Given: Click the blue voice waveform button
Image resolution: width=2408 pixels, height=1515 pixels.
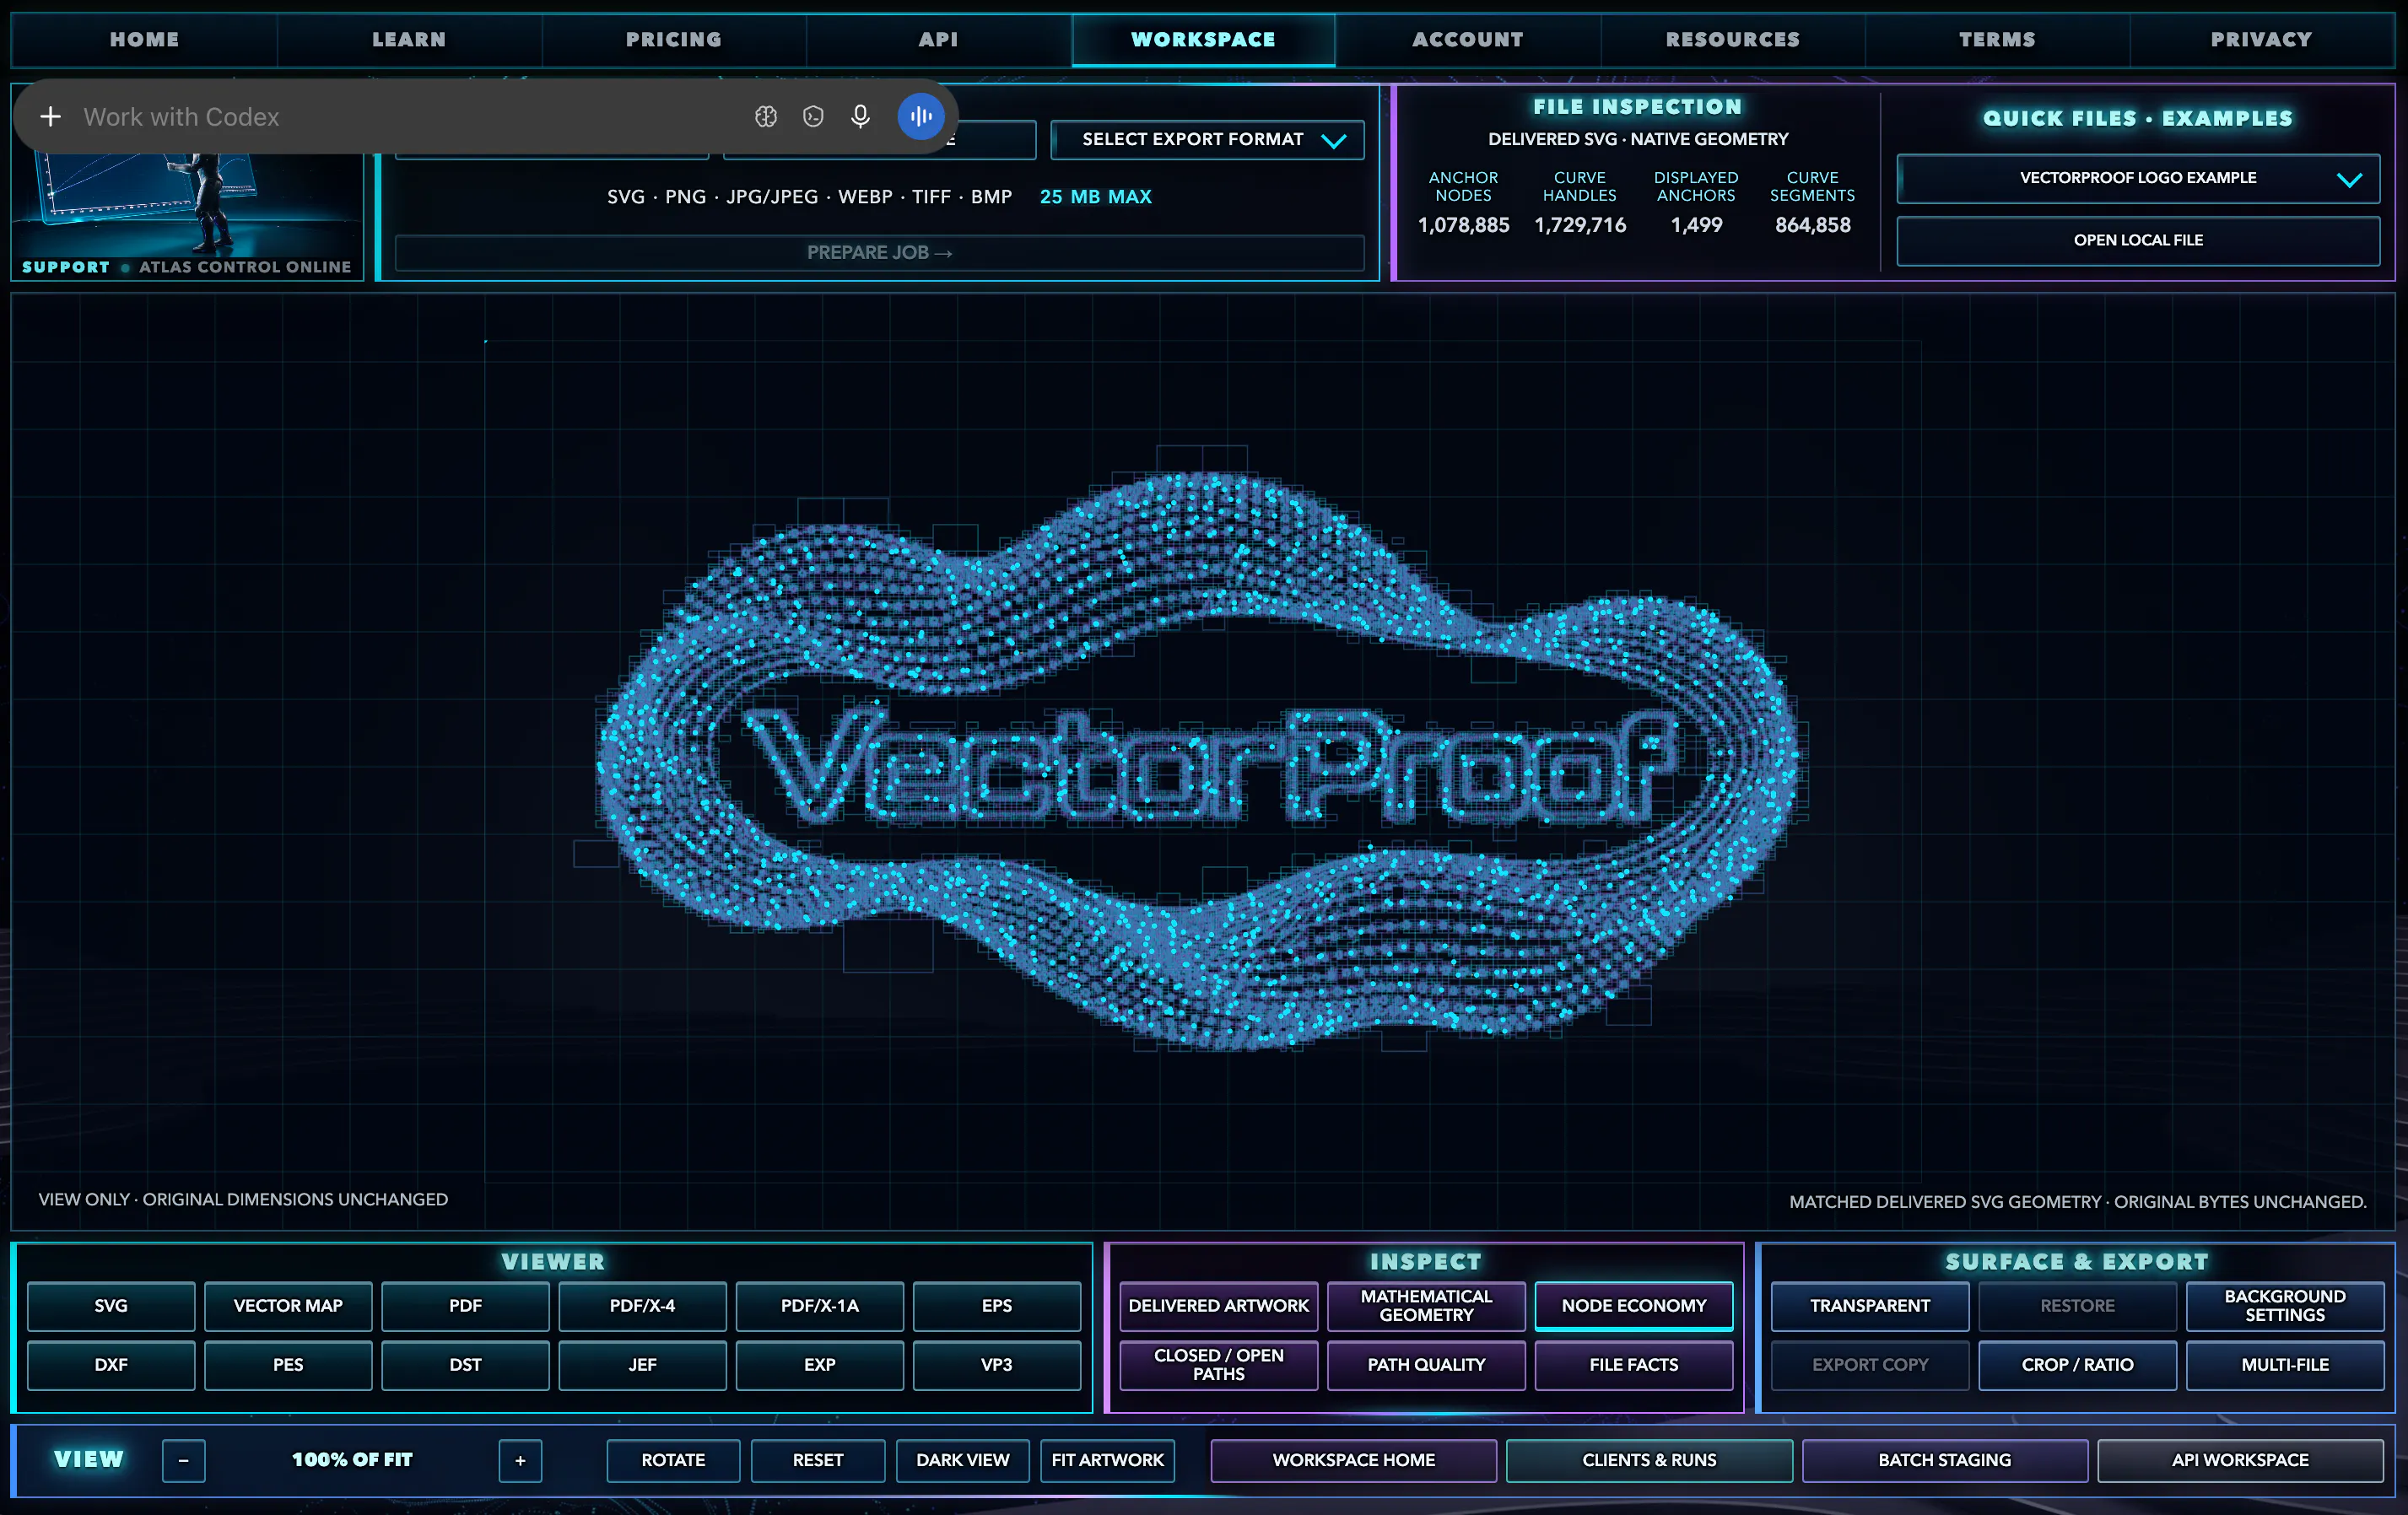Looking at the screenshot, I should coord(921,117).
